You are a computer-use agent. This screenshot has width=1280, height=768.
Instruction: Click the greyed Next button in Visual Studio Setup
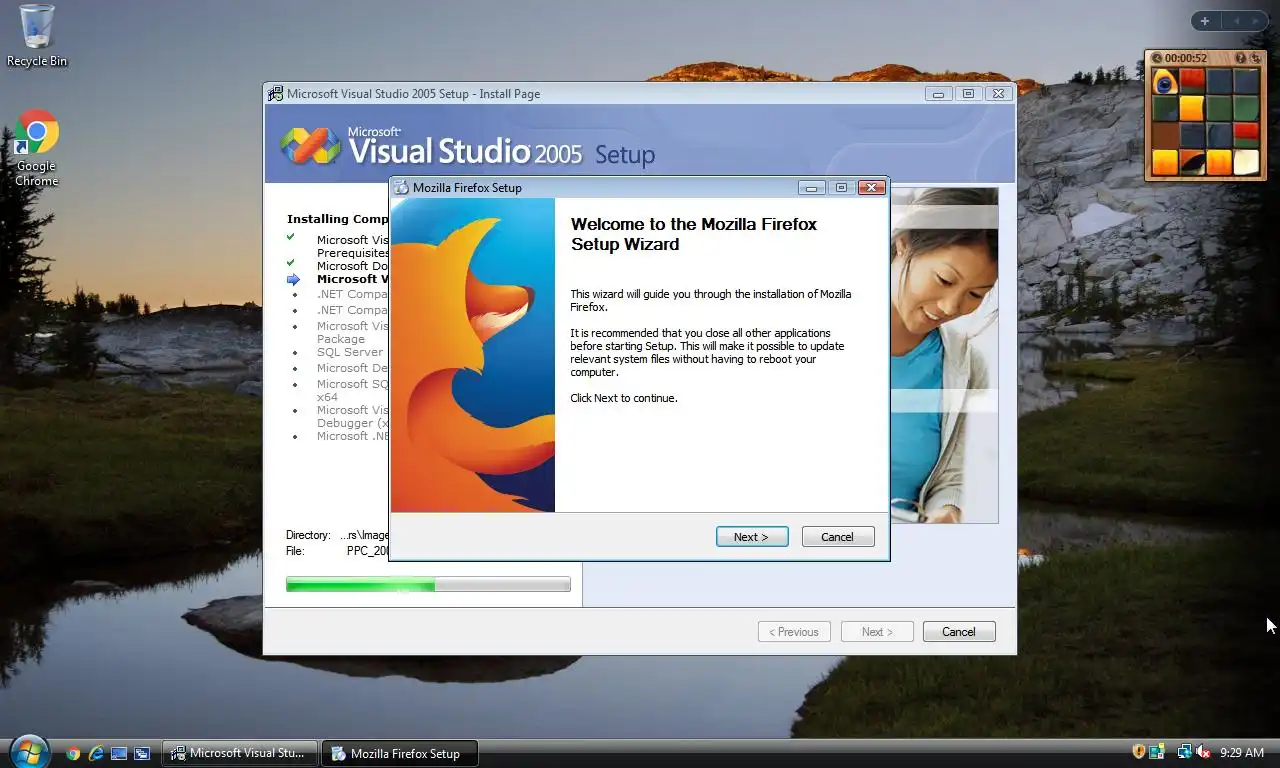pos(877,632)
